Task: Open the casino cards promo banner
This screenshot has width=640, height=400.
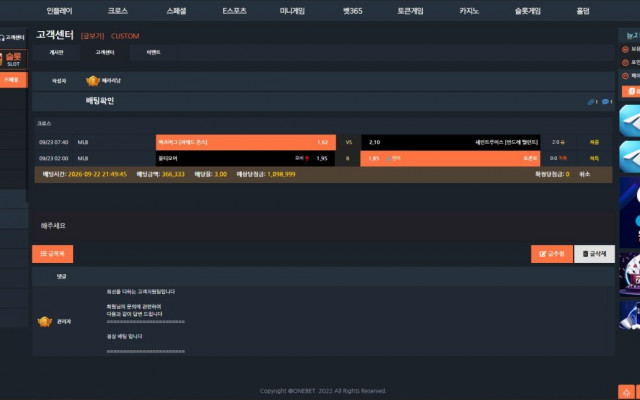Action: coord(629,274)
